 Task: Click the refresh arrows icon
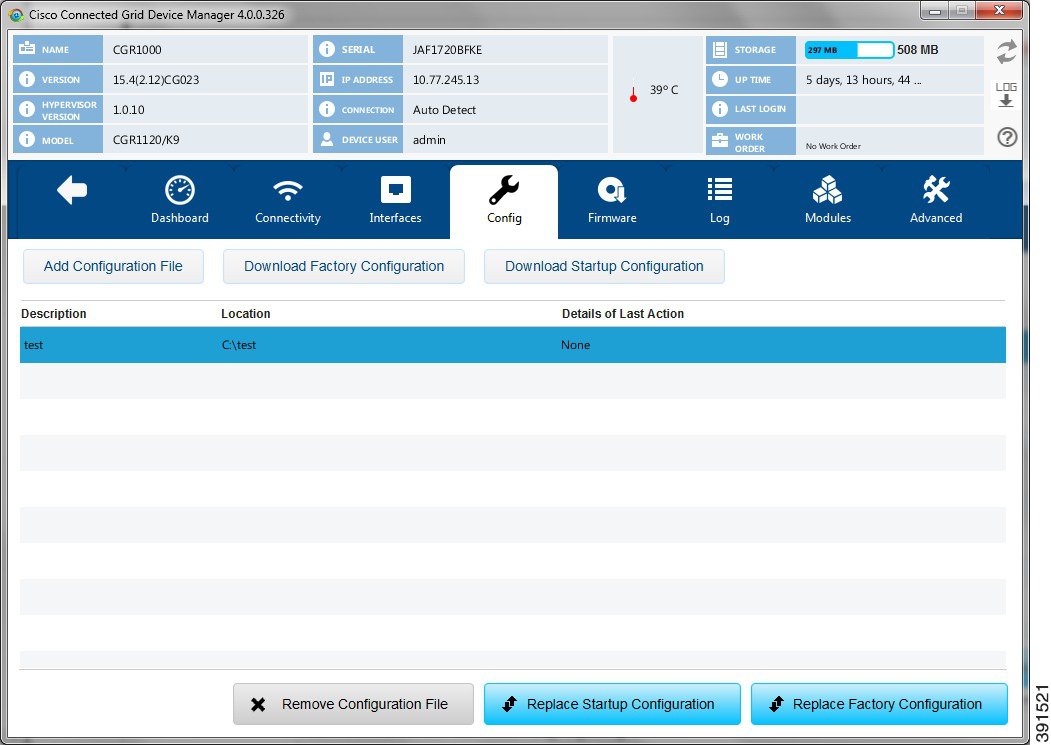pos(1006,52)
